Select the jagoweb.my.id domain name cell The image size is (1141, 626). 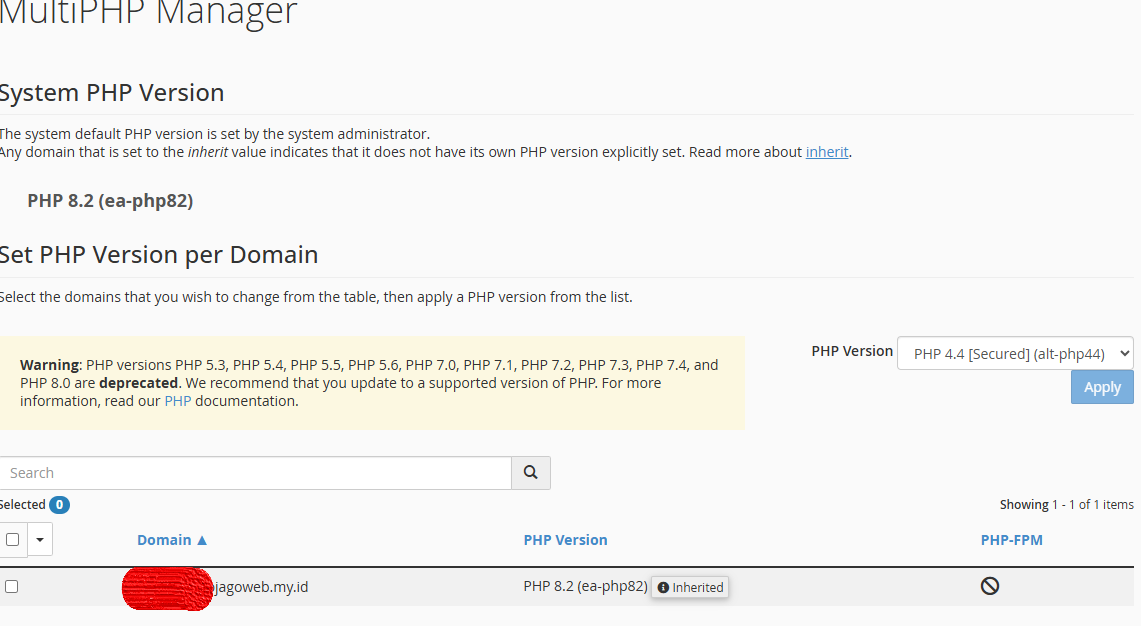point(260,587)
